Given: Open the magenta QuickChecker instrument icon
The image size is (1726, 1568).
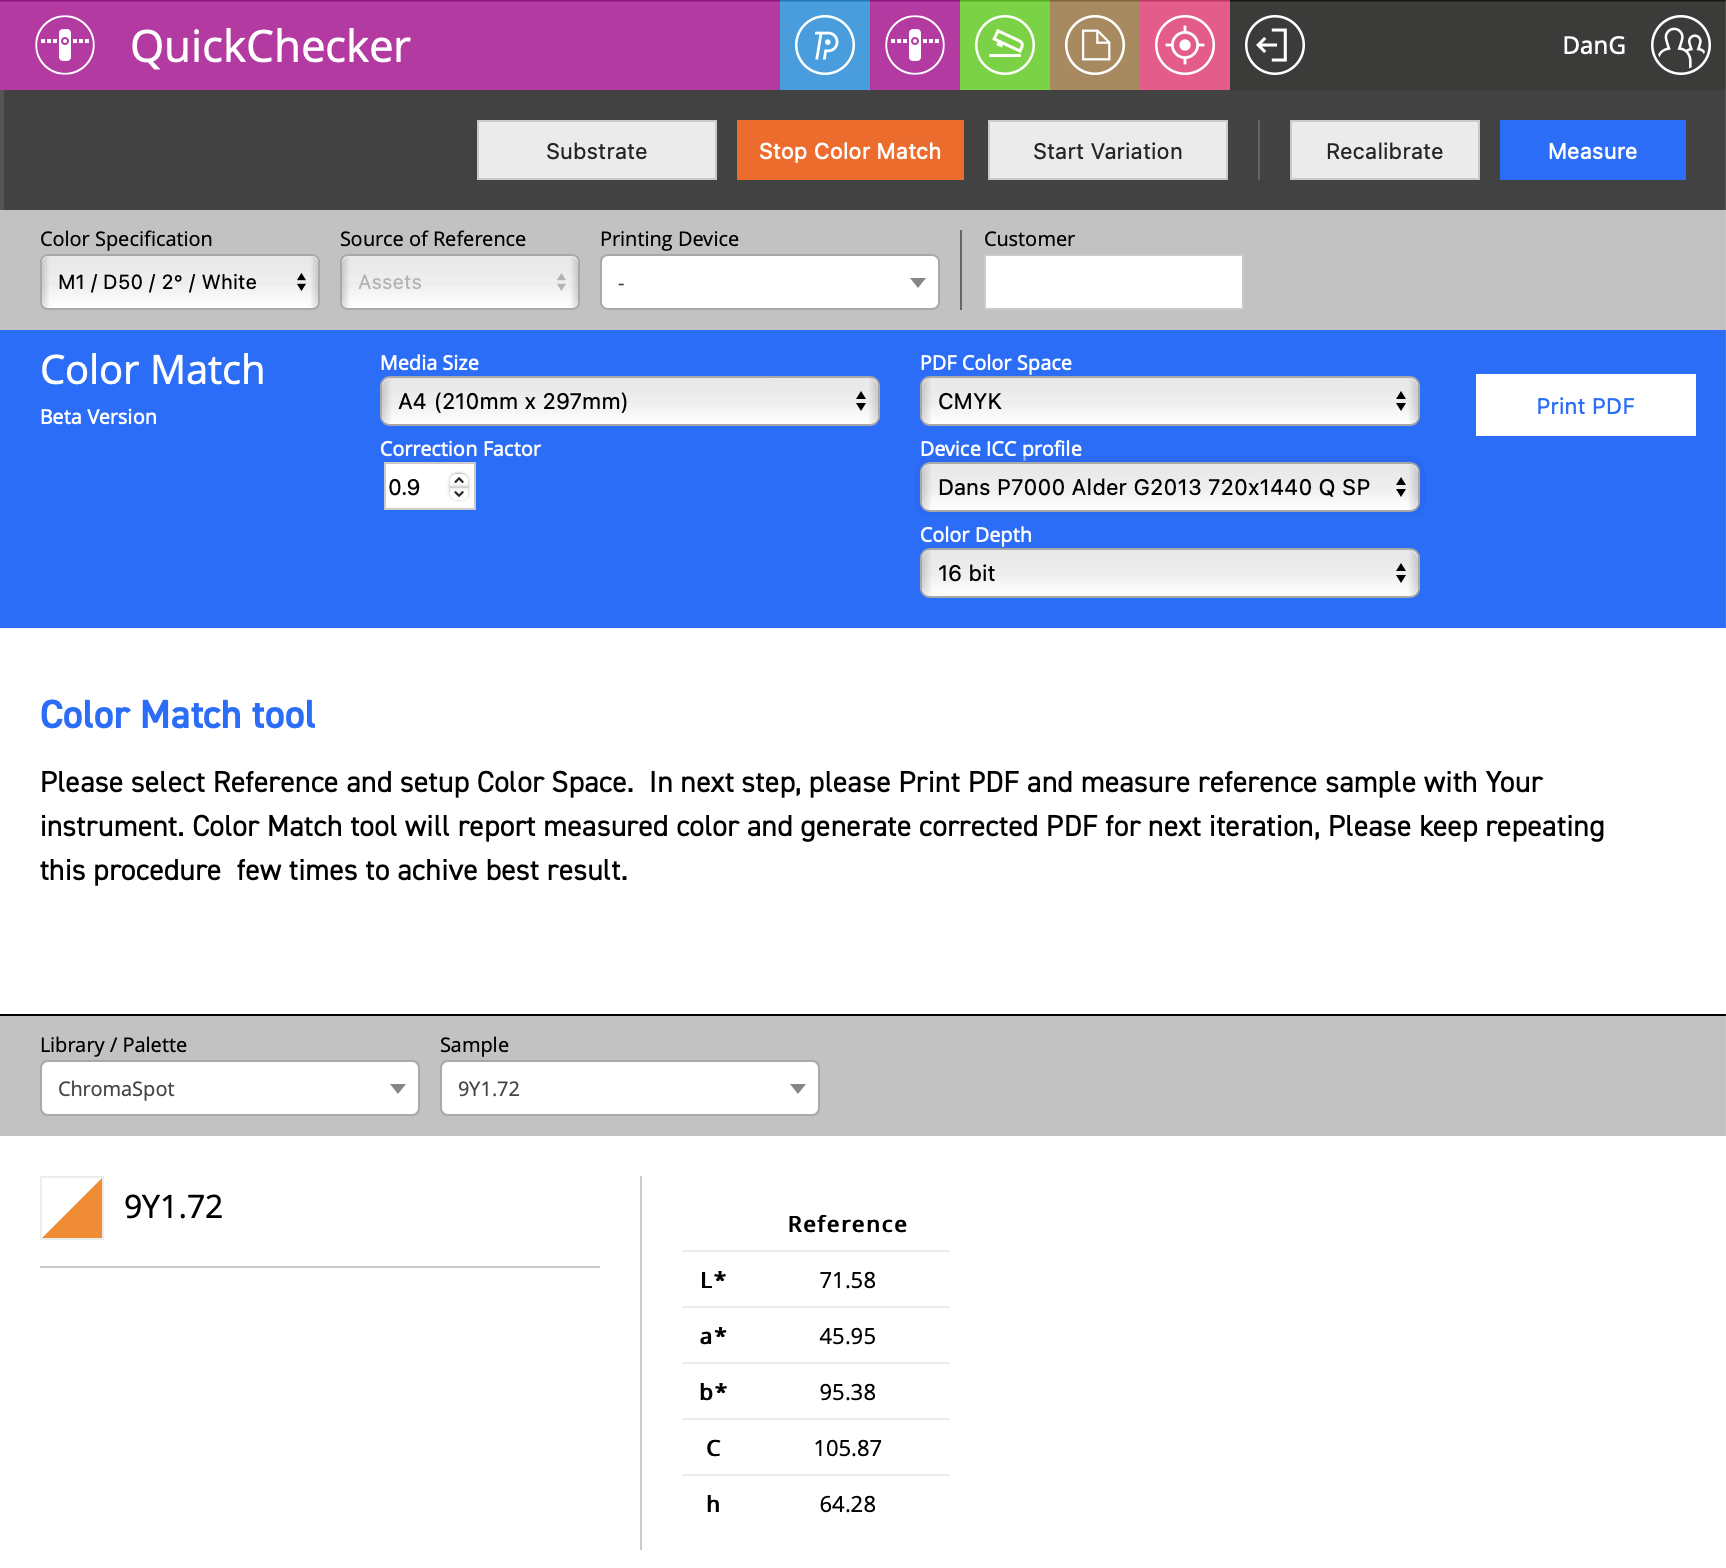Looking at the screenshot, I should coord(914,45).
